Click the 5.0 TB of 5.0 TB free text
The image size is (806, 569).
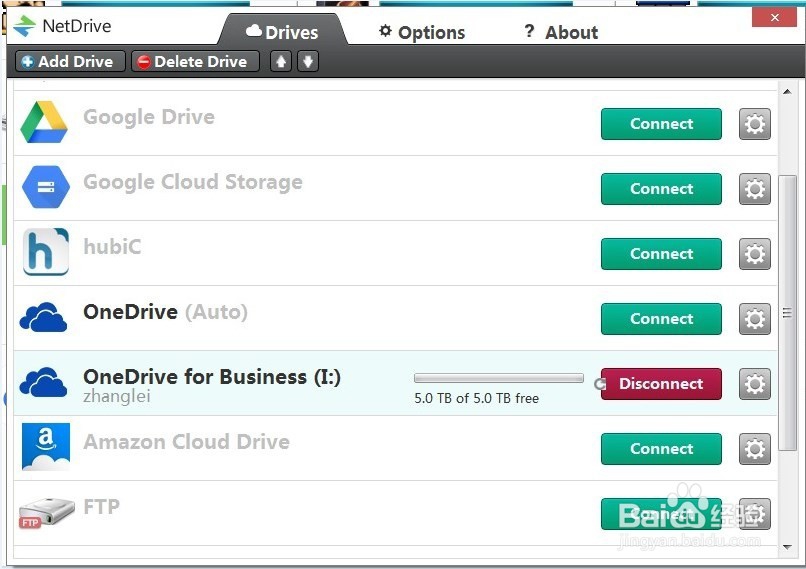tap(477, 398)
